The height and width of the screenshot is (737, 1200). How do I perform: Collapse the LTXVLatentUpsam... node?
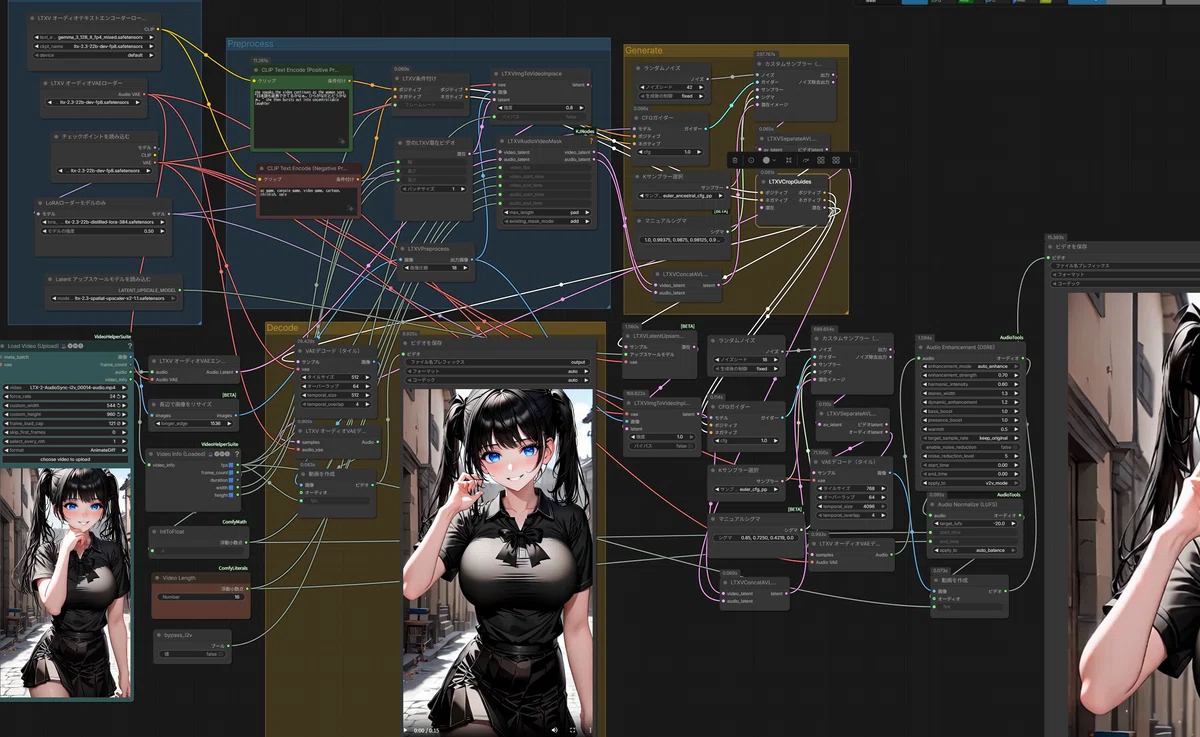(x=628, y=336)
